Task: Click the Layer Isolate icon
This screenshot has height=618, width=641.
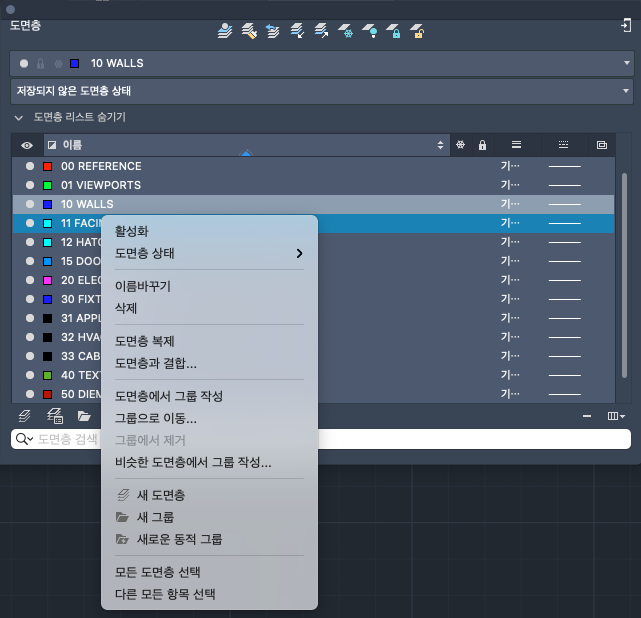Action: click(297, 31)
